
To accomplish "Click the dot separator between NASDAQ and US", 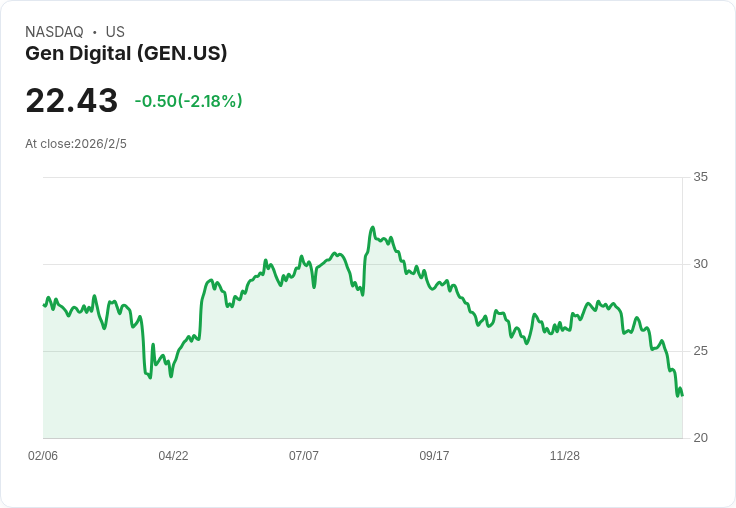I will pos(94,32).
